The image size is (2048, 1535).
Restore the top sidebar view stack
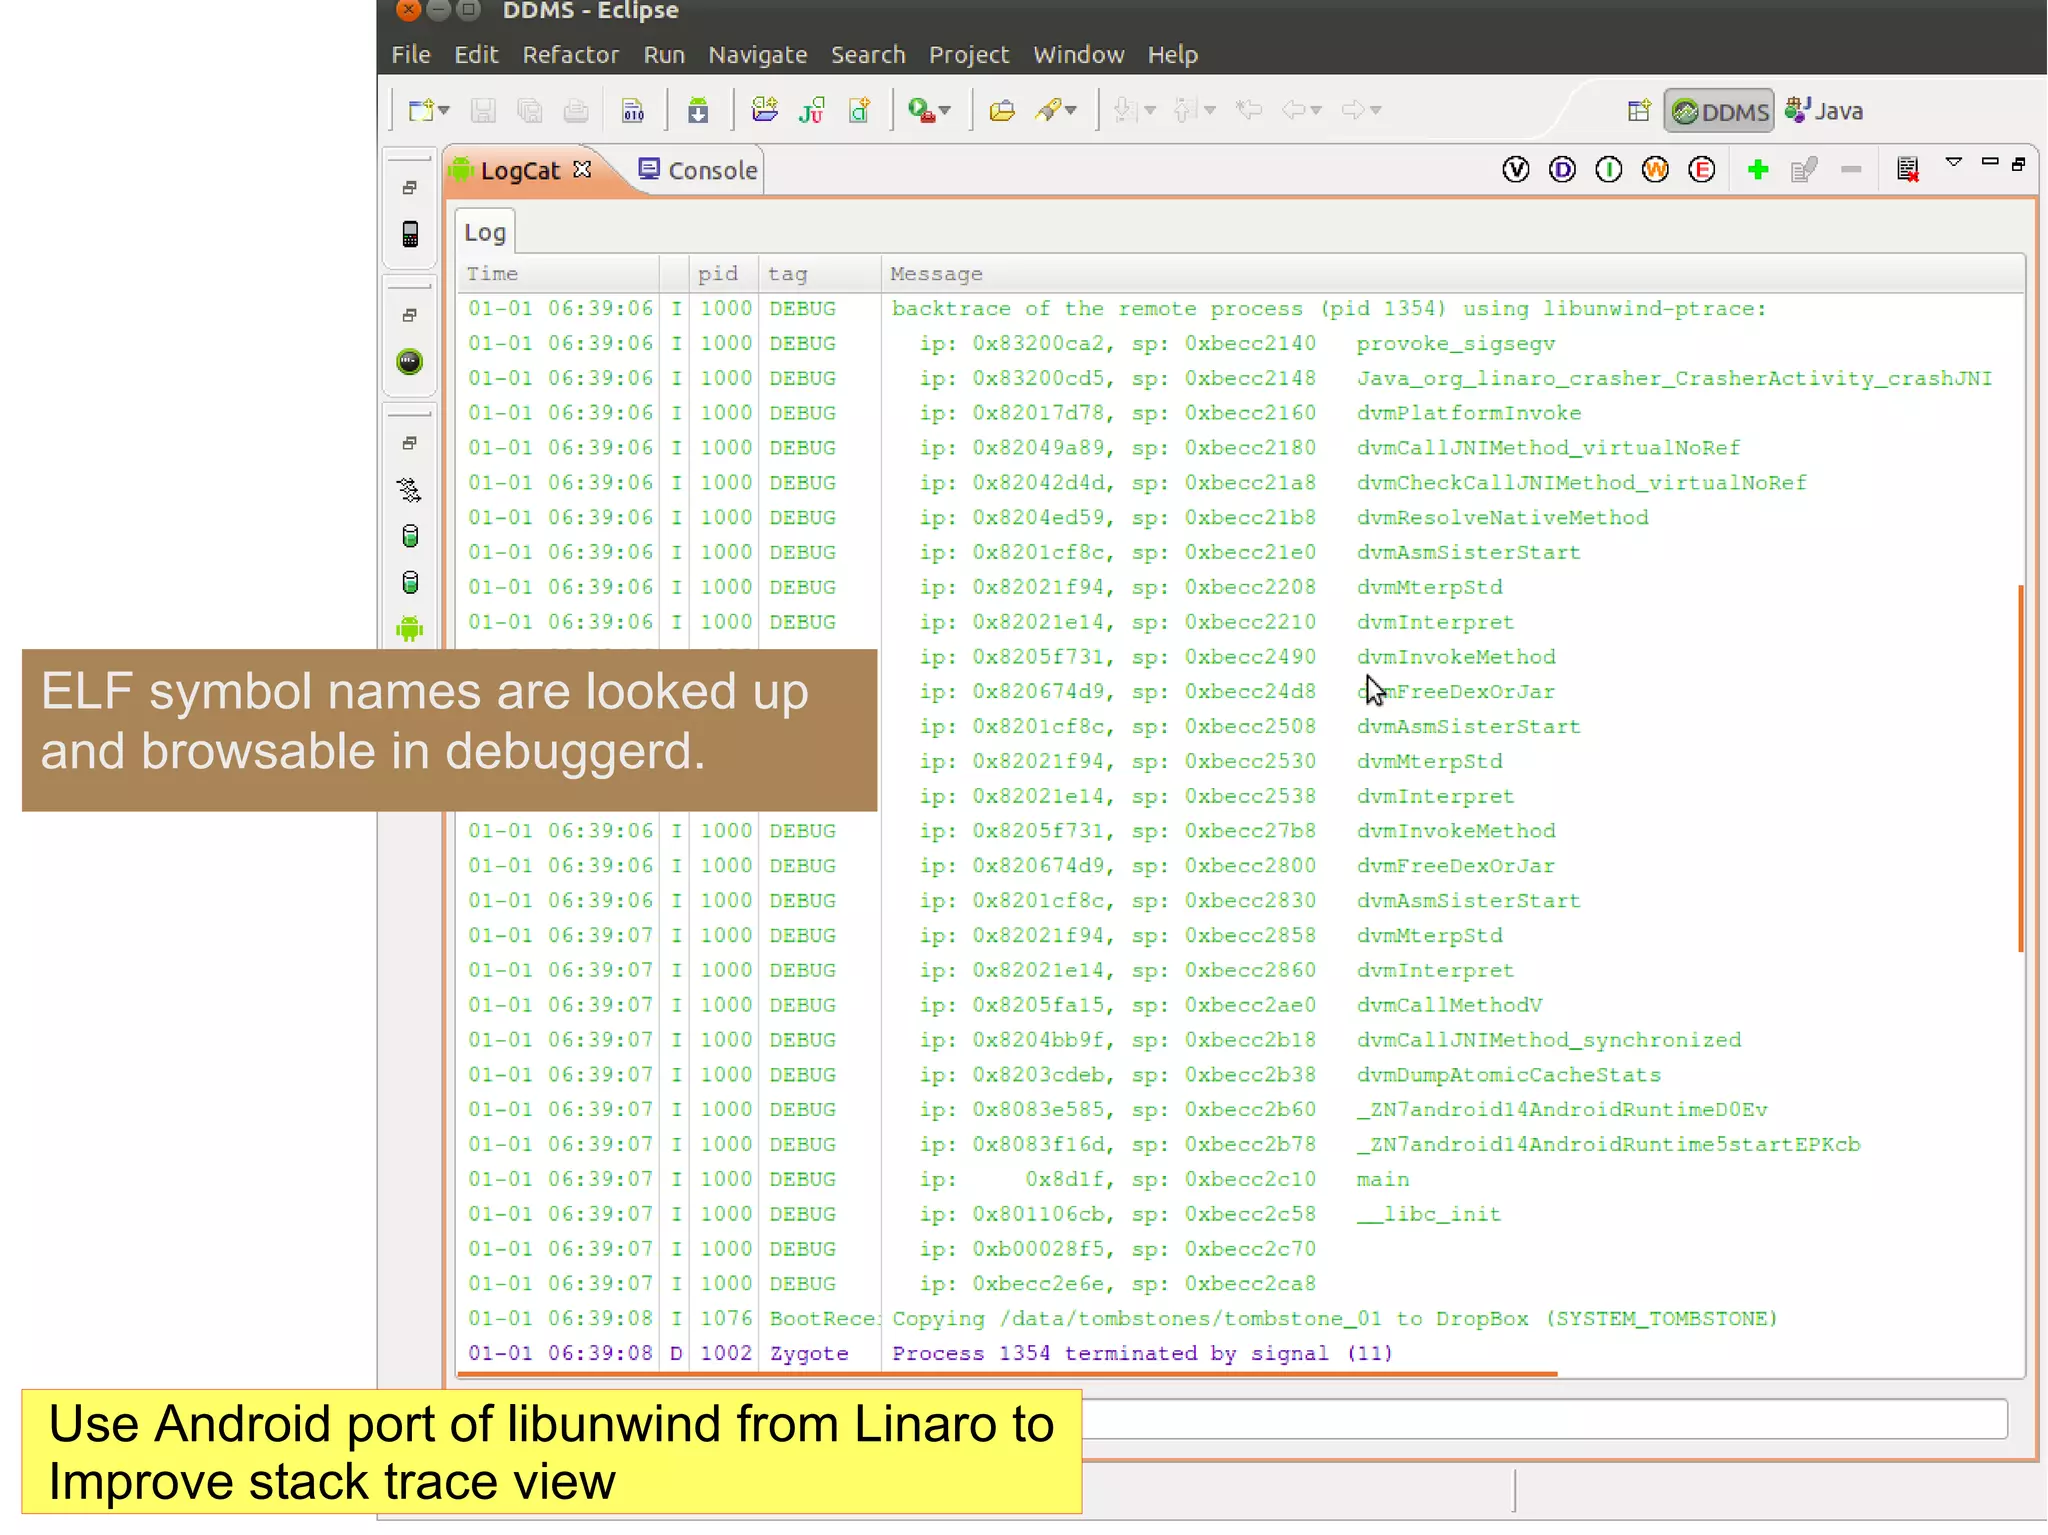(x=410, y=187)
